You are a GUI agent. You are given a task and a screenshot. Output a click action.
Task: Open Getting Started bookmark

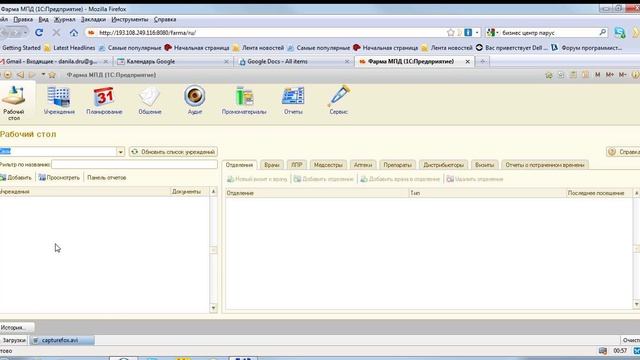pos(21,48)
